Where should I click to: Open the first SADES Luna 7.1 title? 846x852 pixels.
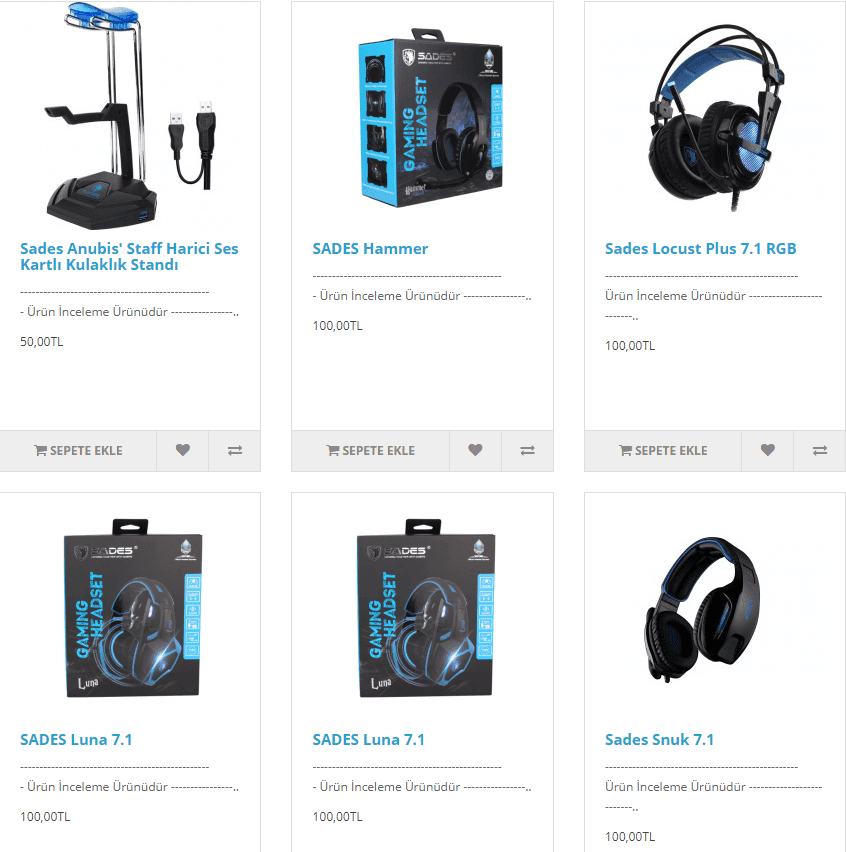(76, 740)
